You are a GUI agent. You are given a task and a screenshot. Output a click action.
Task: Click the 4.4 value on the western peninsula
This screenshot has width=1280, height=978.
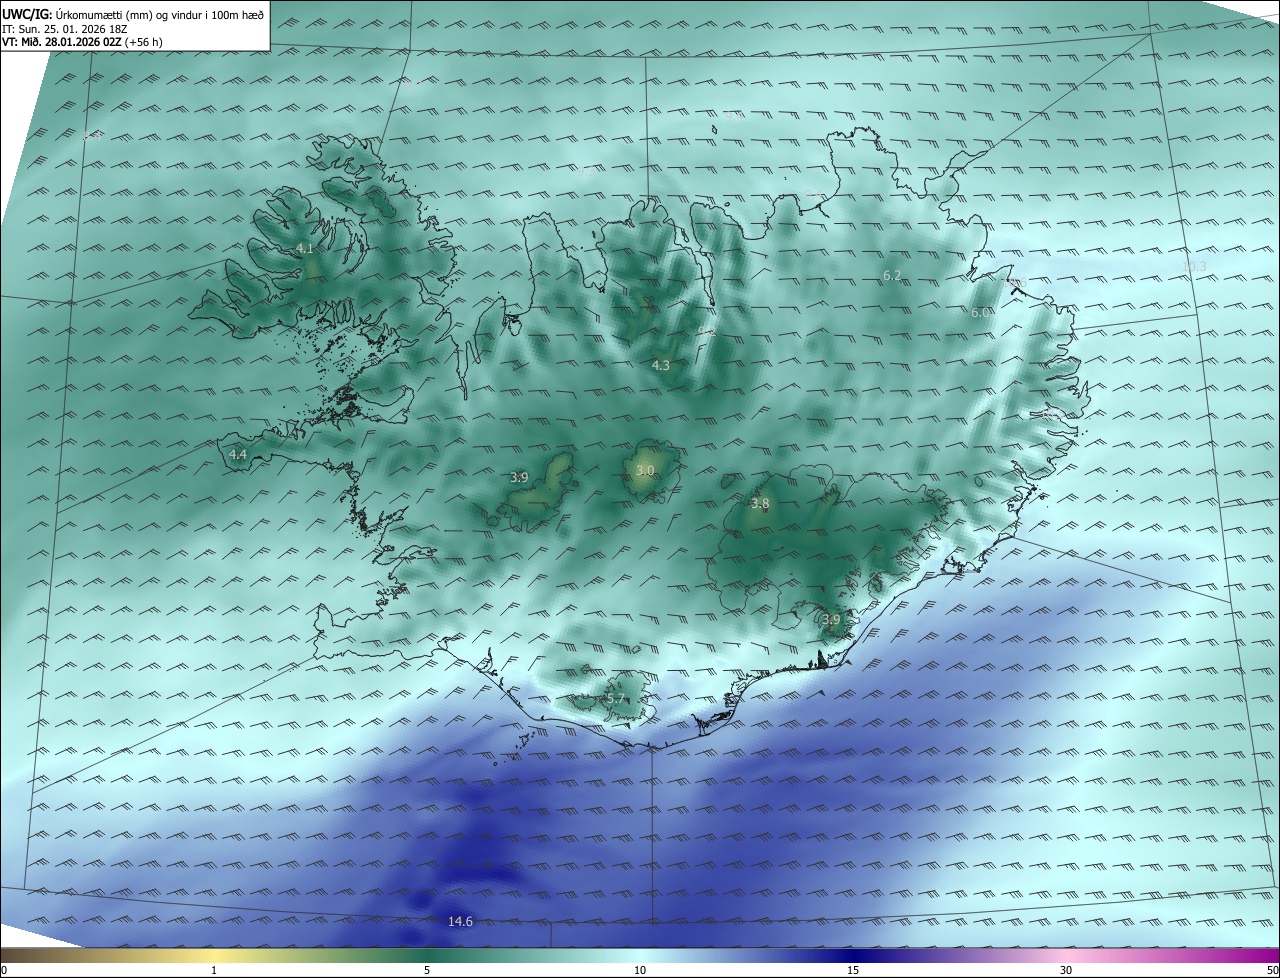click(x=238, y=454)
